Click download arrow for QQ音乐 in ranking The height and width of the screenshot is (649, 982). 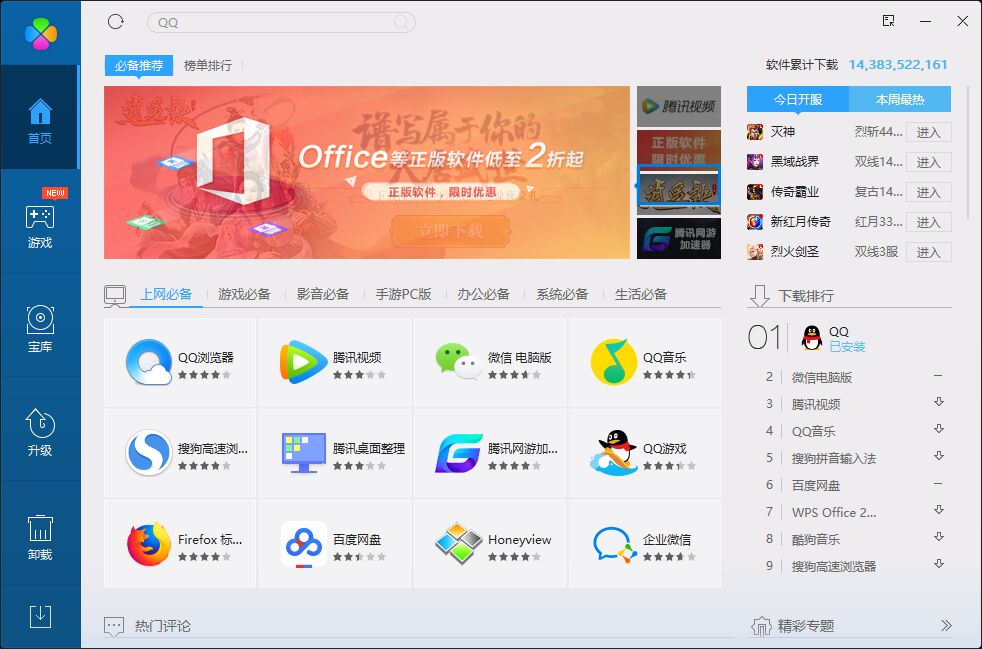pos(938,429)
